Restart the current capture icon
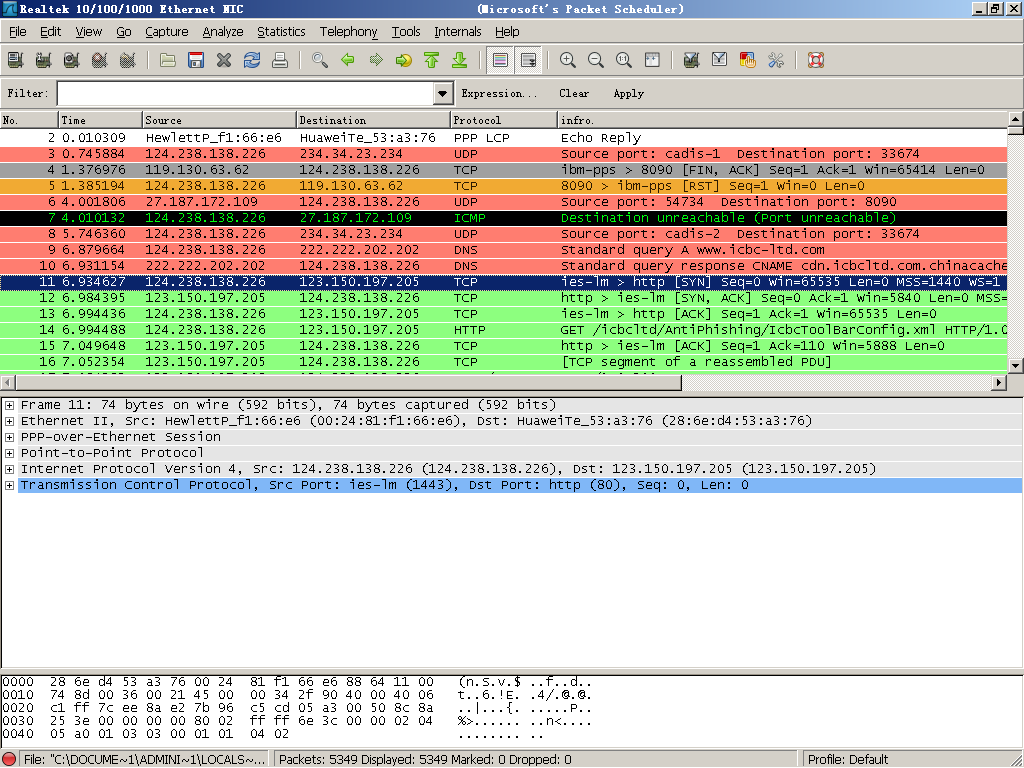The width and height of the screenshot is (1024, 768). pyautogui.click(x=127, y=60)
